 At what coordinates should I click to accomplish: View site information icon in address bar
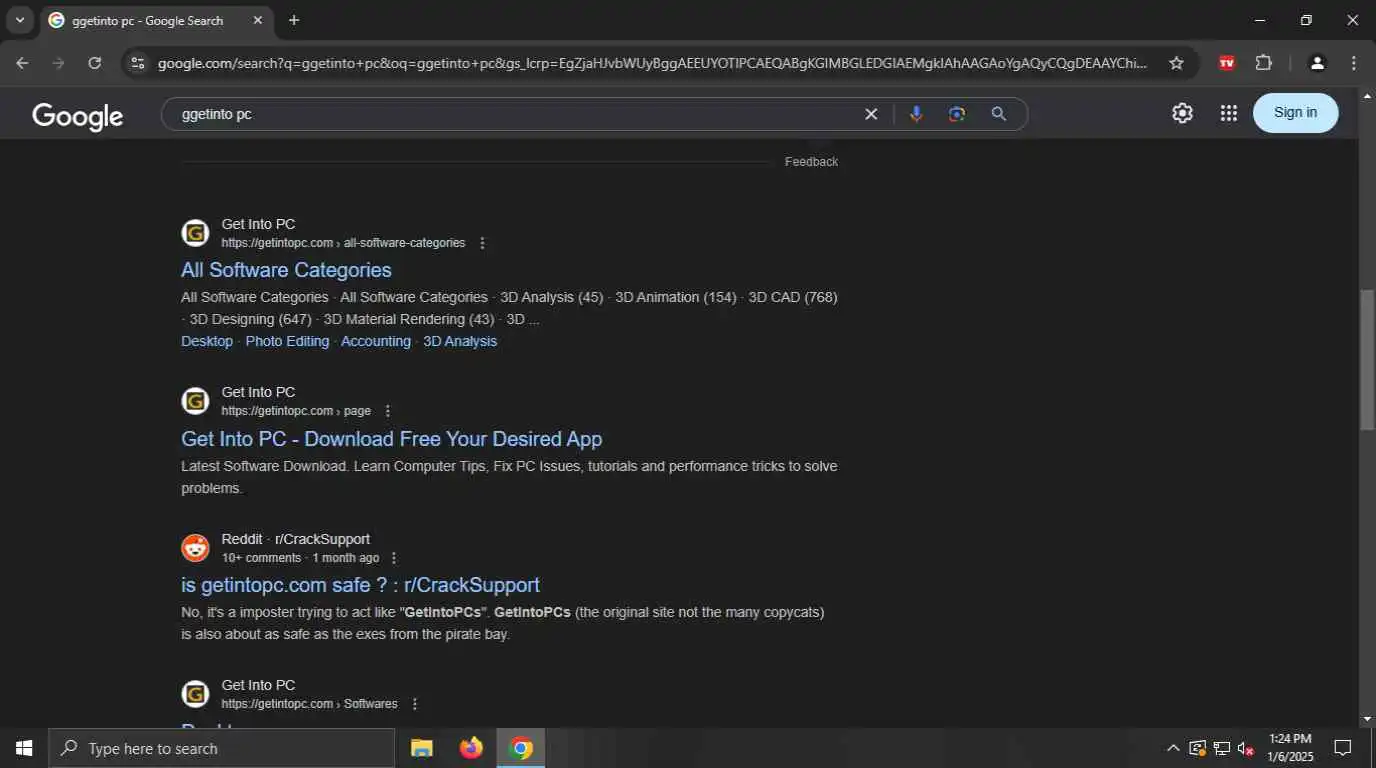(x=138, y=63)
